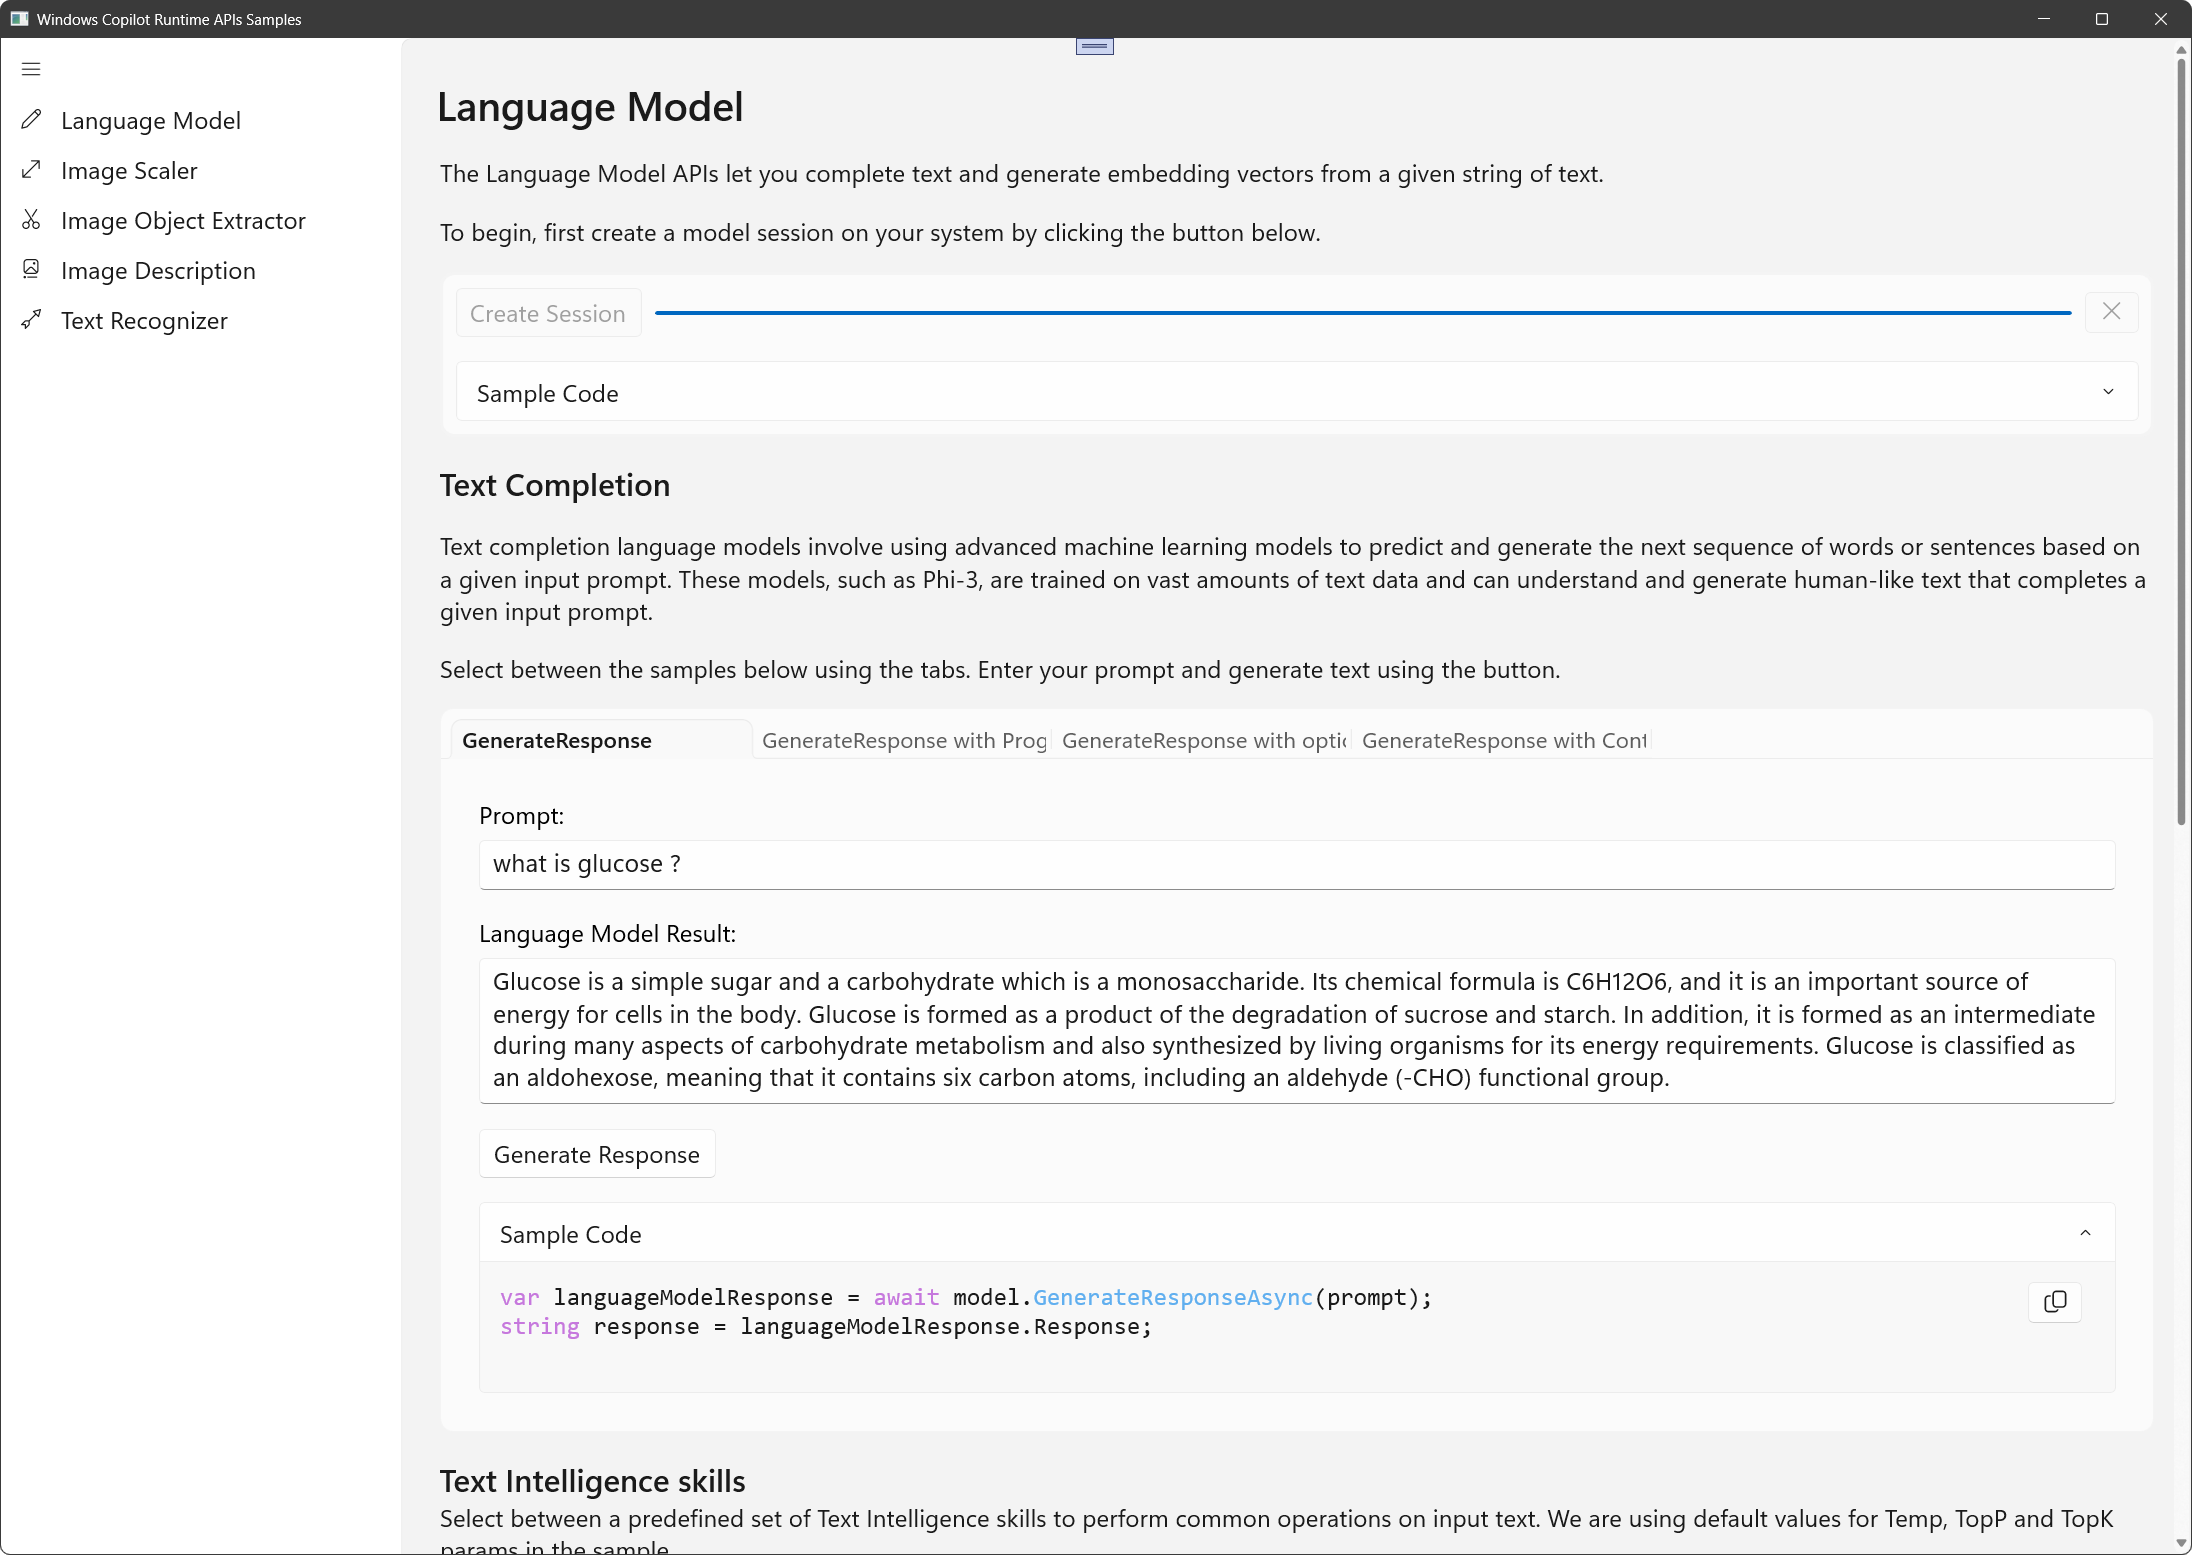Switch to GenerateResponse with Progress tab
2192x1555 pixels.
click(904, 741)
